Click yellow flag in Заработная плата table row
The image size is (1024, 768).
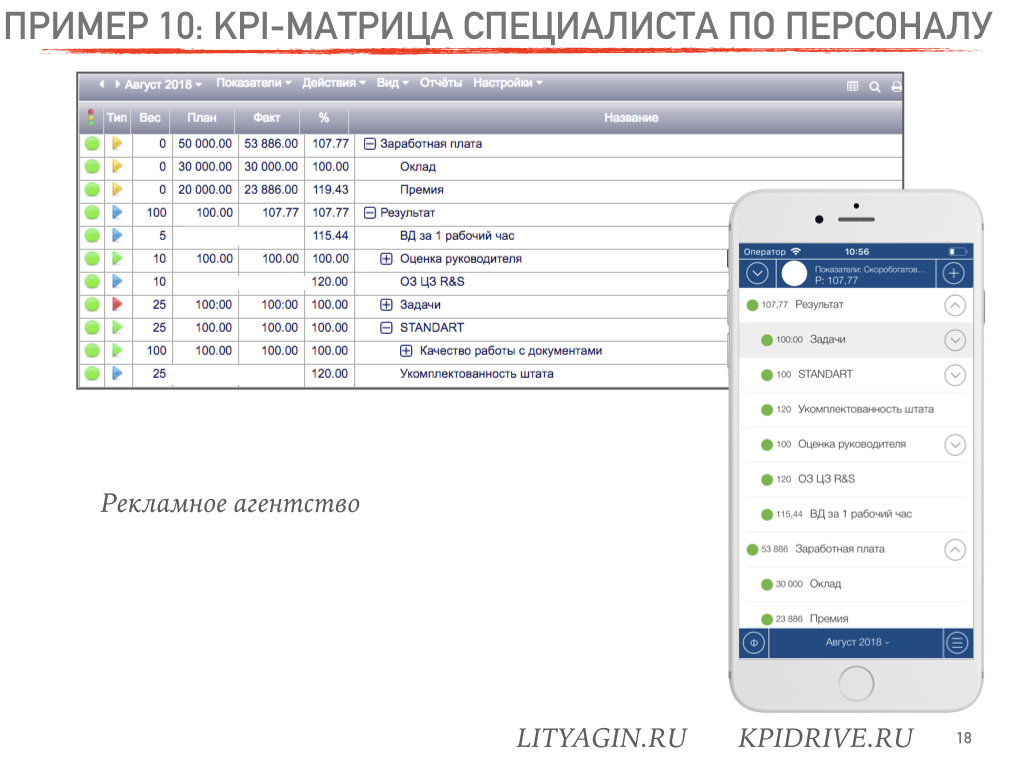point(117,143)
